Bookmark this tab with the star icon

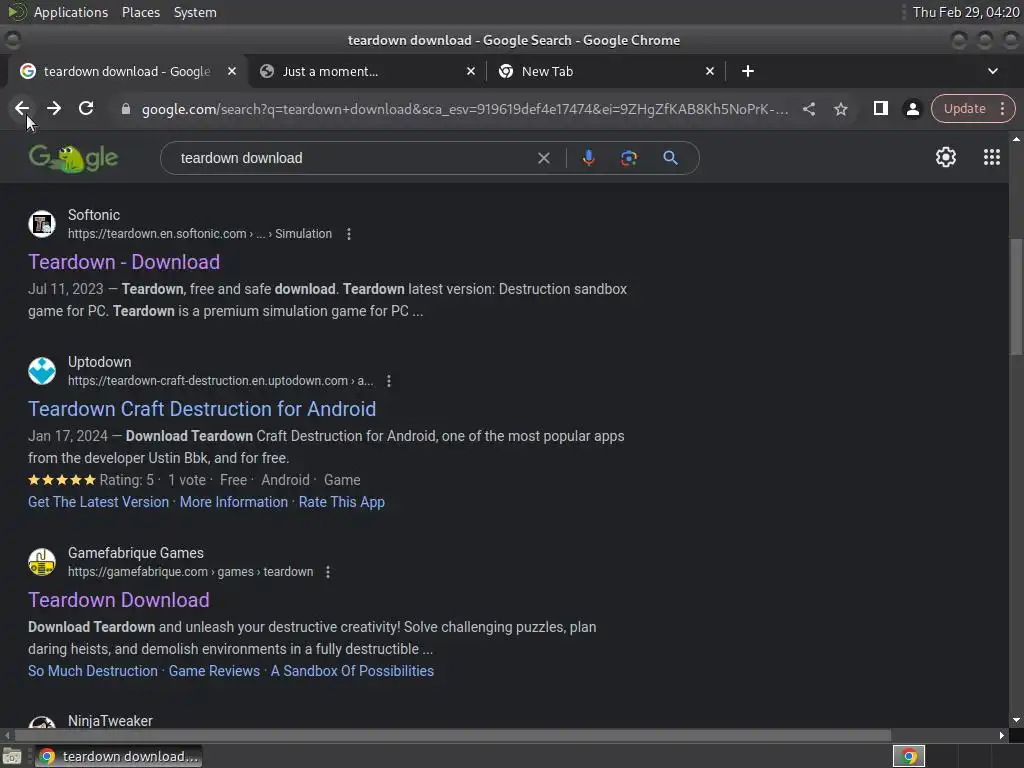coord(840,109)
